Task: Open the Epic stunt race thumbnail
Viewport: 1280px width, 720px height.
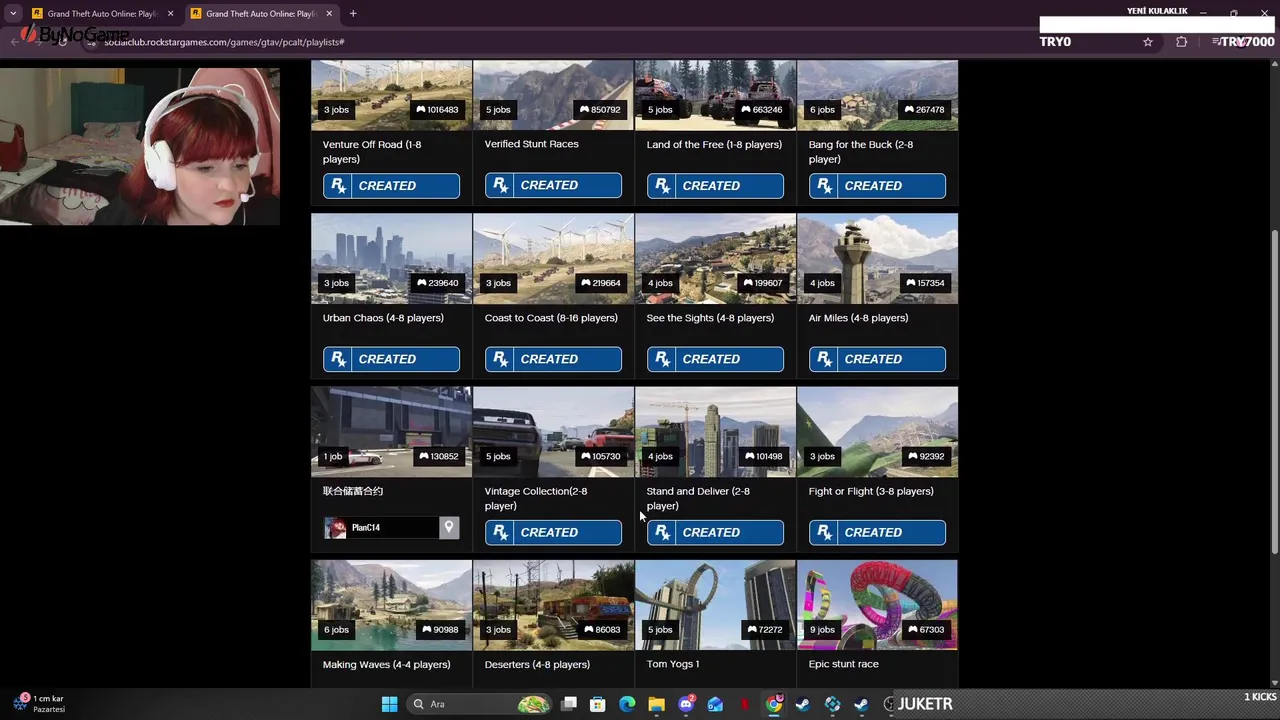Action: pos(877,604)
